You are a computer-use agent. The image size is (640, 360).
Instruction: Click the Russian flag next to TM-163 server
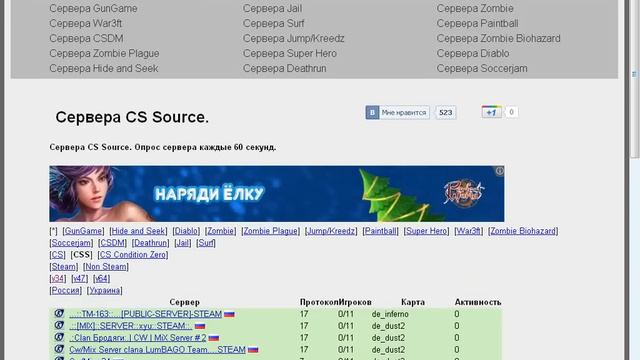229,314
